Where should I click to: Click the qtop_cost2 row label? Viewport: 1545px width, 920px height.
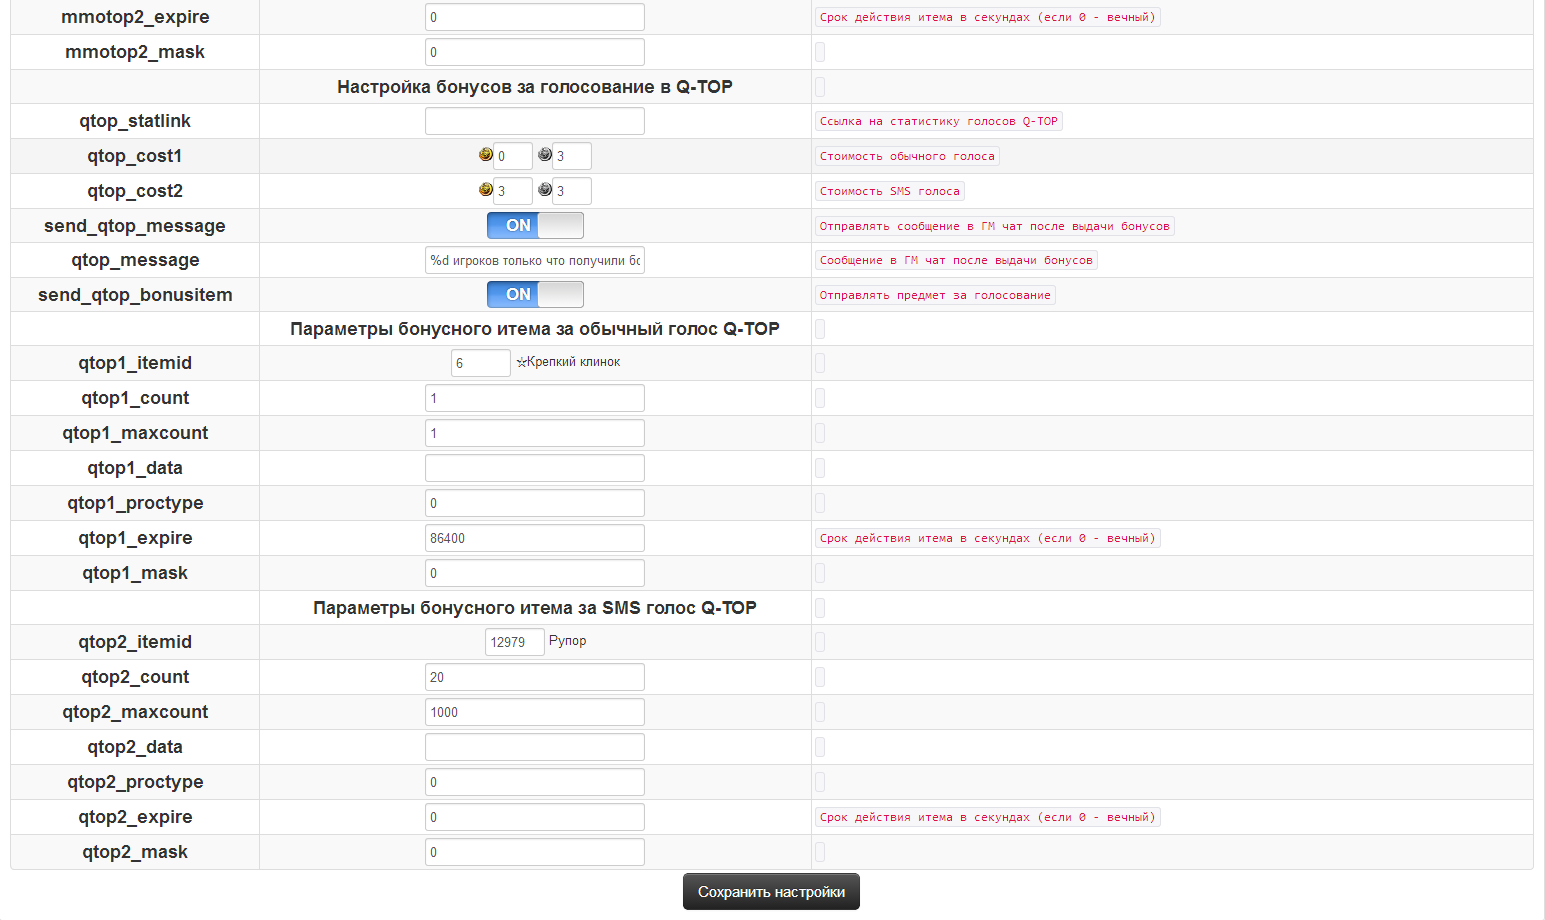[x=135, y=191]
